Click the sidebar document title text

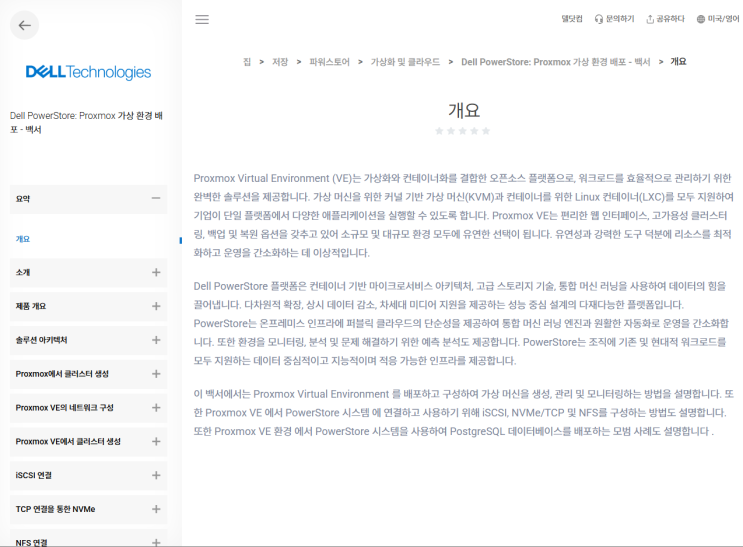pyautogui.click(x=86, y=122)
